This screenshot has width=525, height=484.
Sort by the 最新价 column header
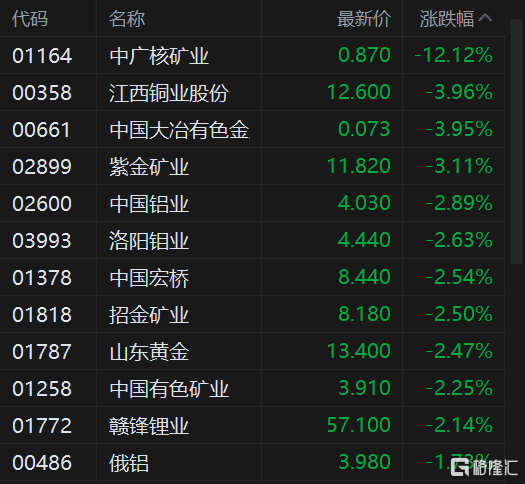coord(364,18)
